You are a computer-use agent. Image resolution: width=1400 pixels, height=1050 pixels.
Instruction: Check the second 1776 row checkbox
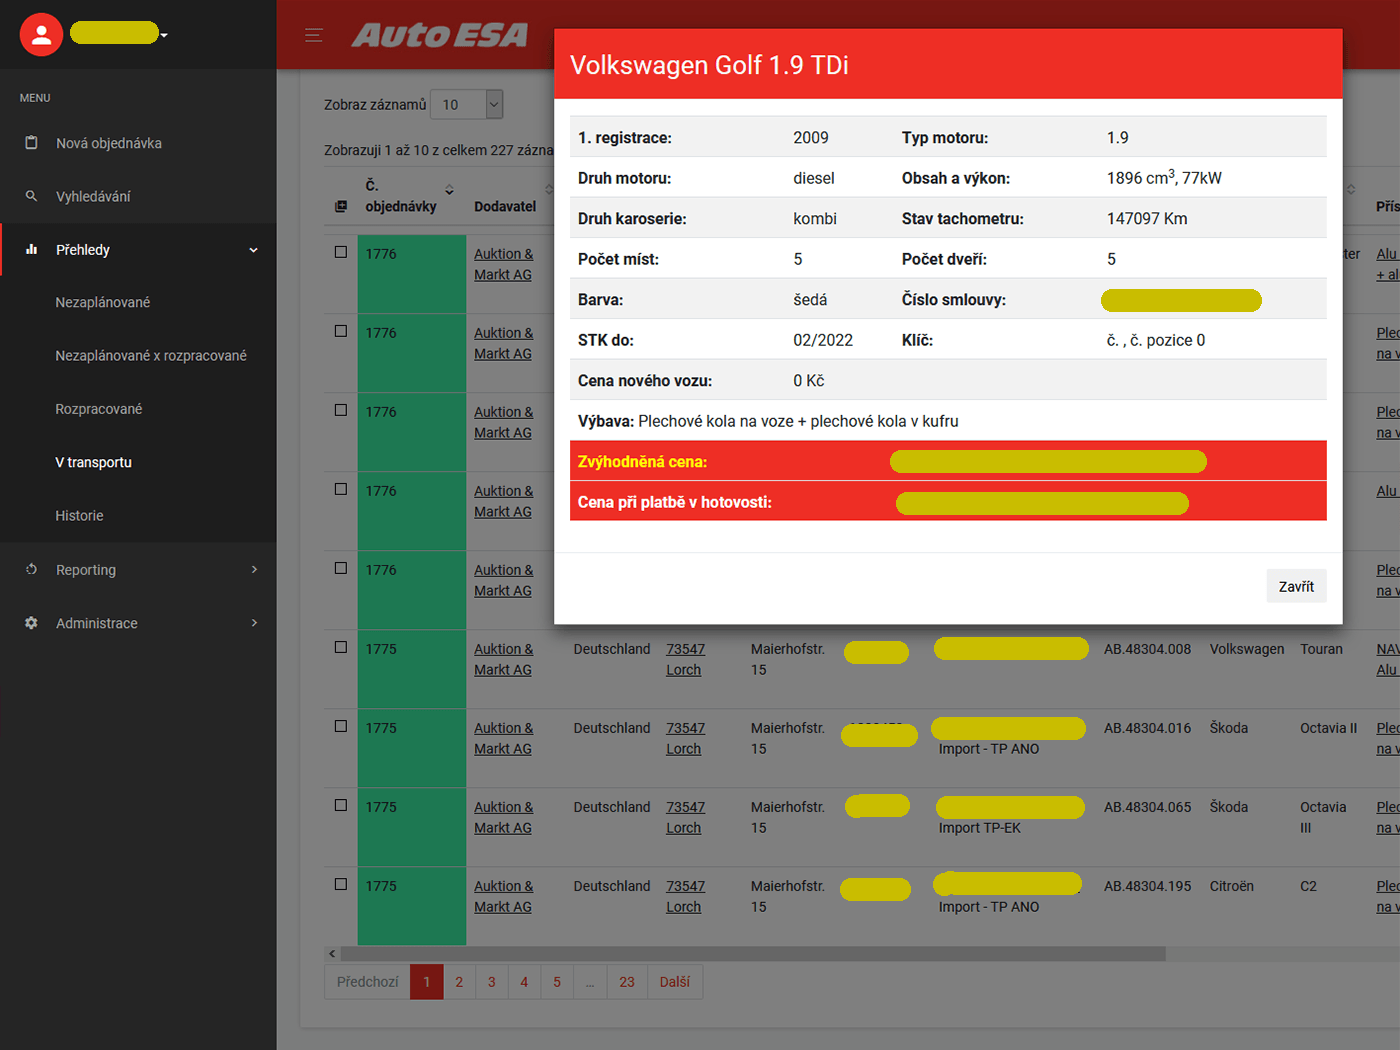[x=341, y=331]
